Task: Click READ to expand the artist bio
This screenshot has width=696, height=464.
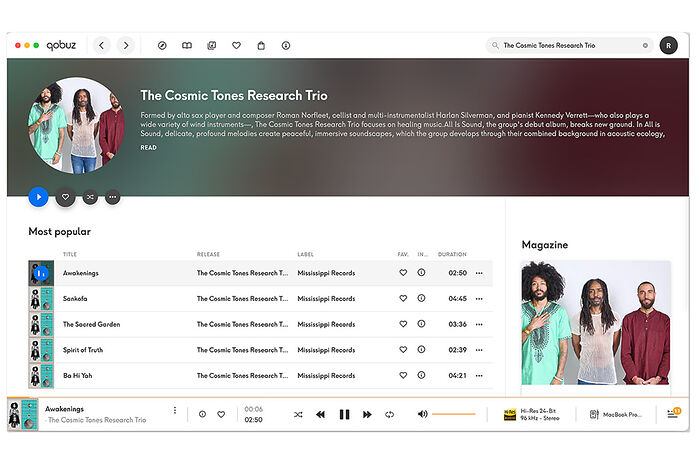Action: 148,147
